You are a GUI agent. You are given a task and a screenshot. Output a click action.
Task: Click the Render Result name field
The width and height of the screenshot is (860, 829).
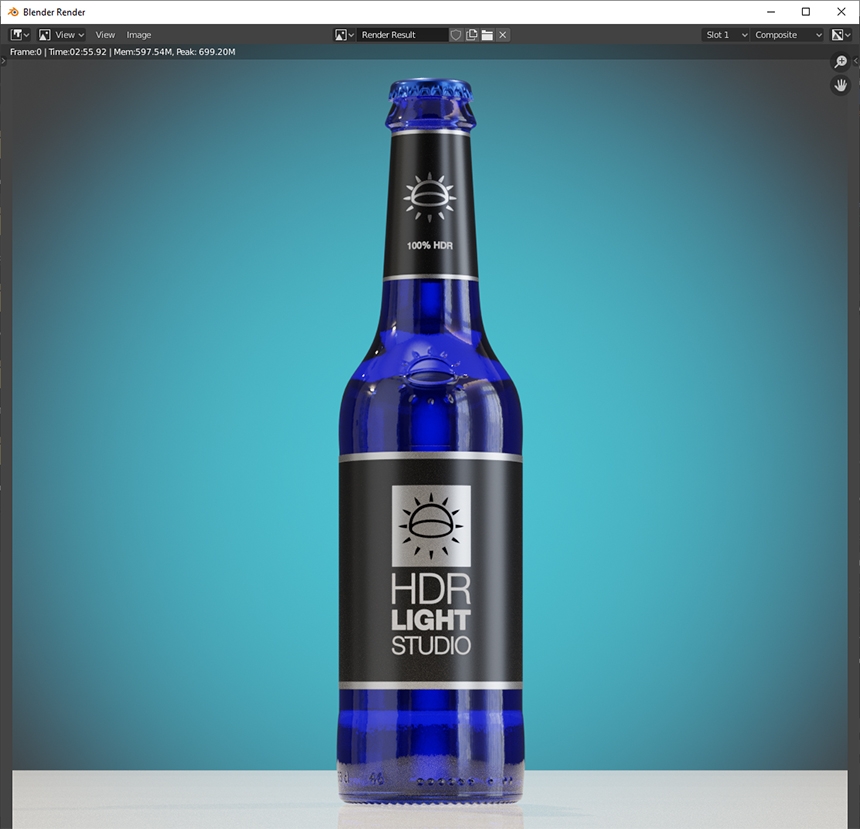coord(402,35)
